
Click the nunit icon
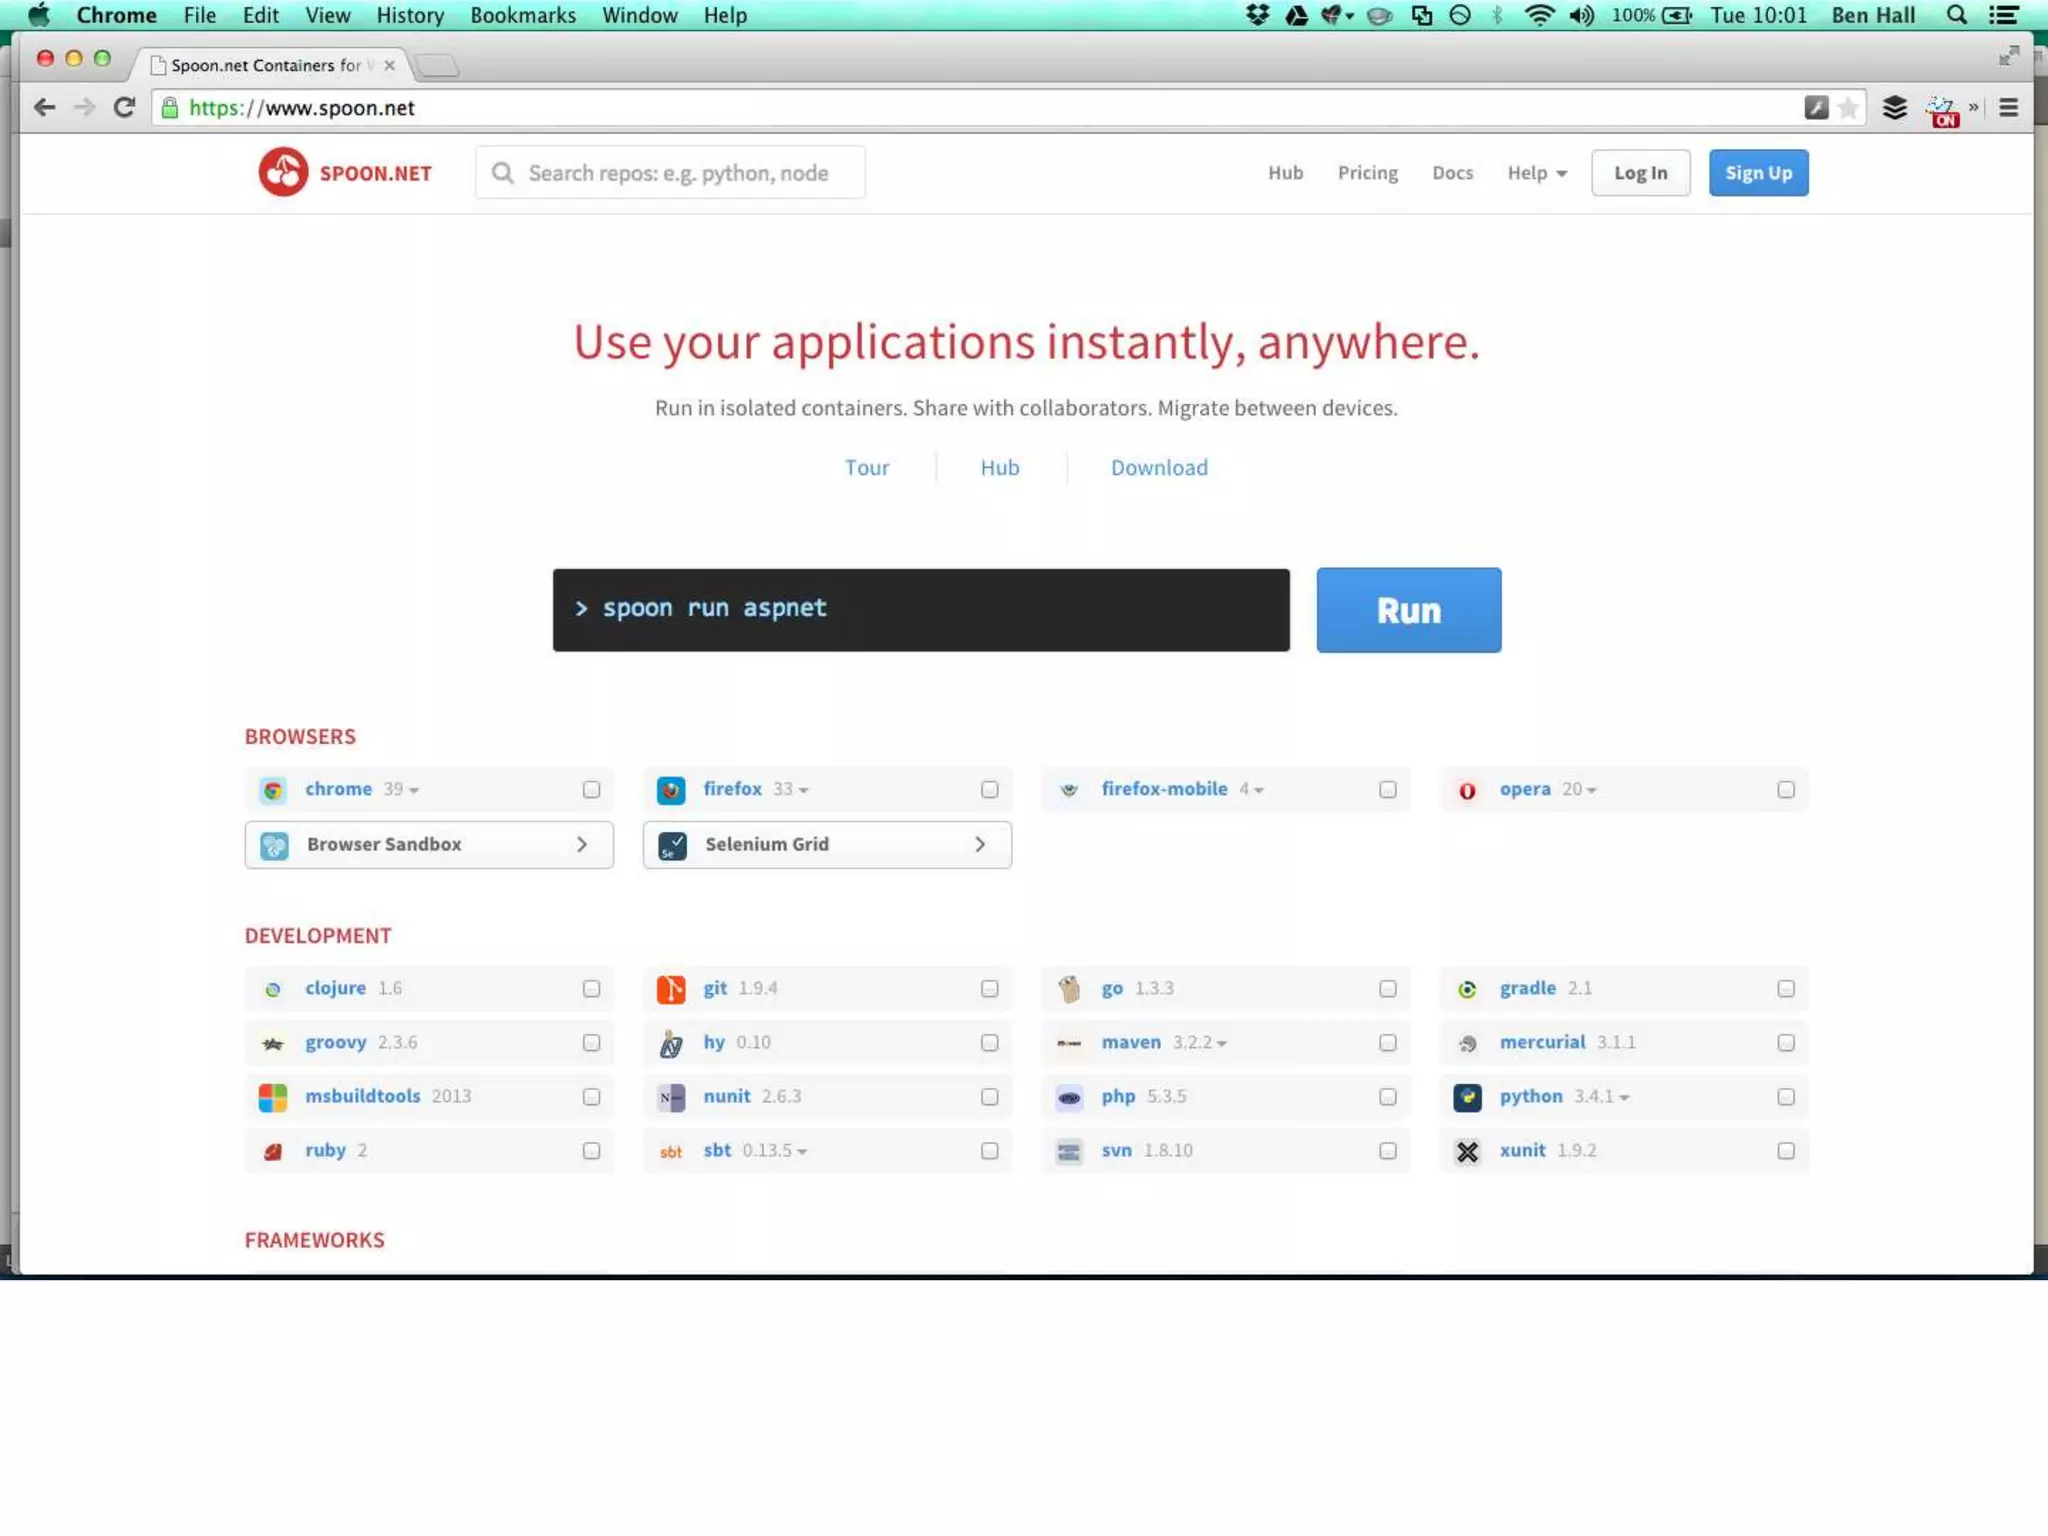click(671, 1097)
